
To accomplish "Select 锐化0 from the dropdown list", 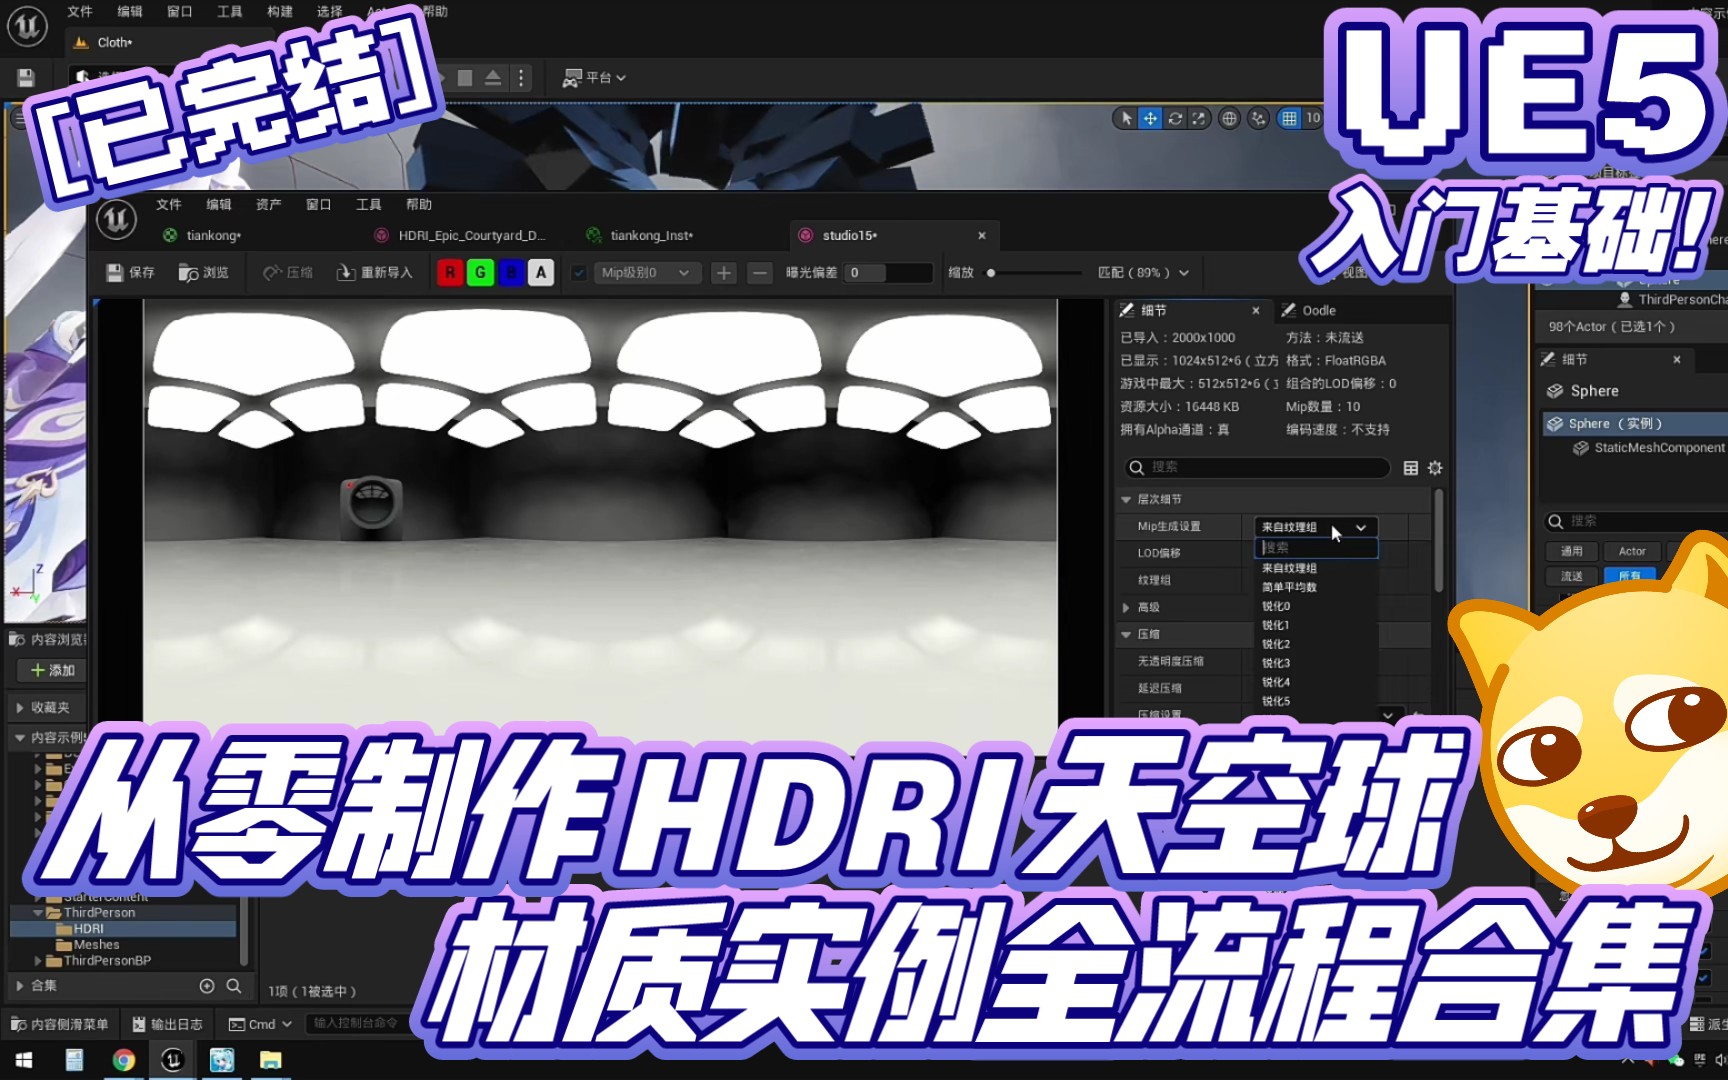I will pyautogui.click(x=1276, y=606).
